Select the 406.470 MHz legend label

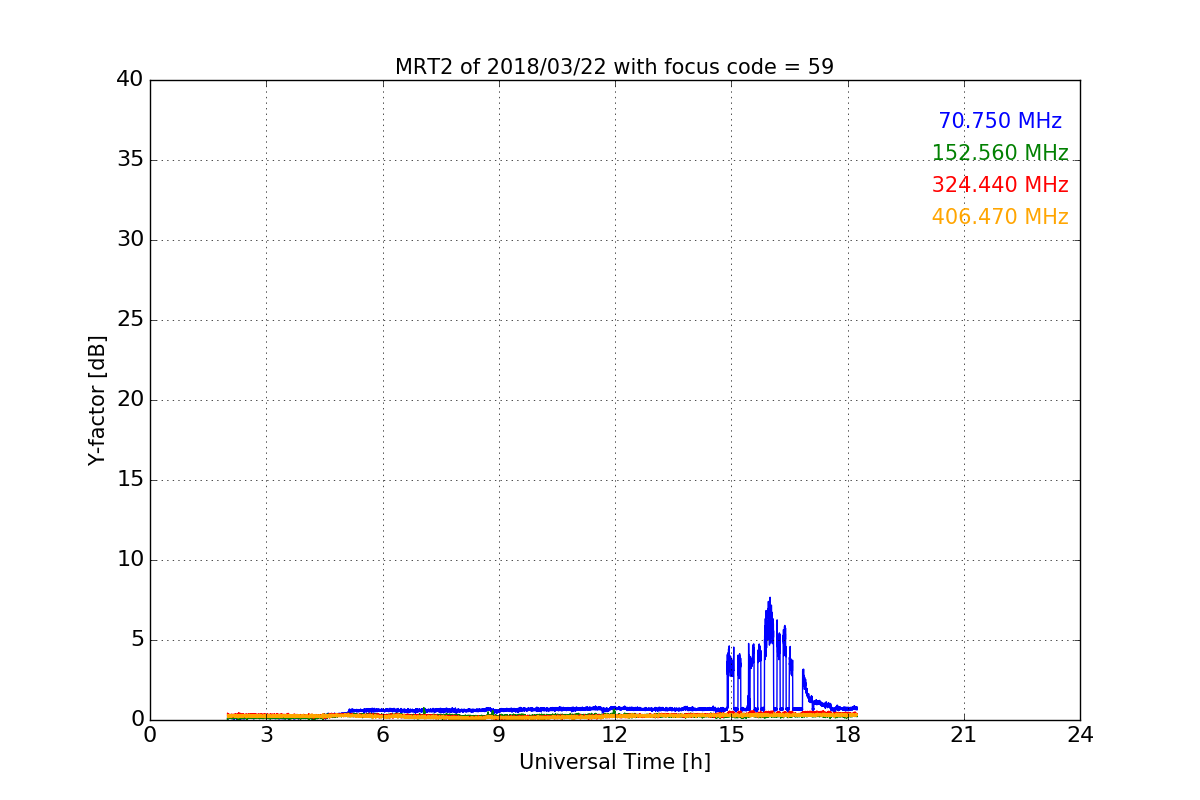click(x=1000, y=217)
